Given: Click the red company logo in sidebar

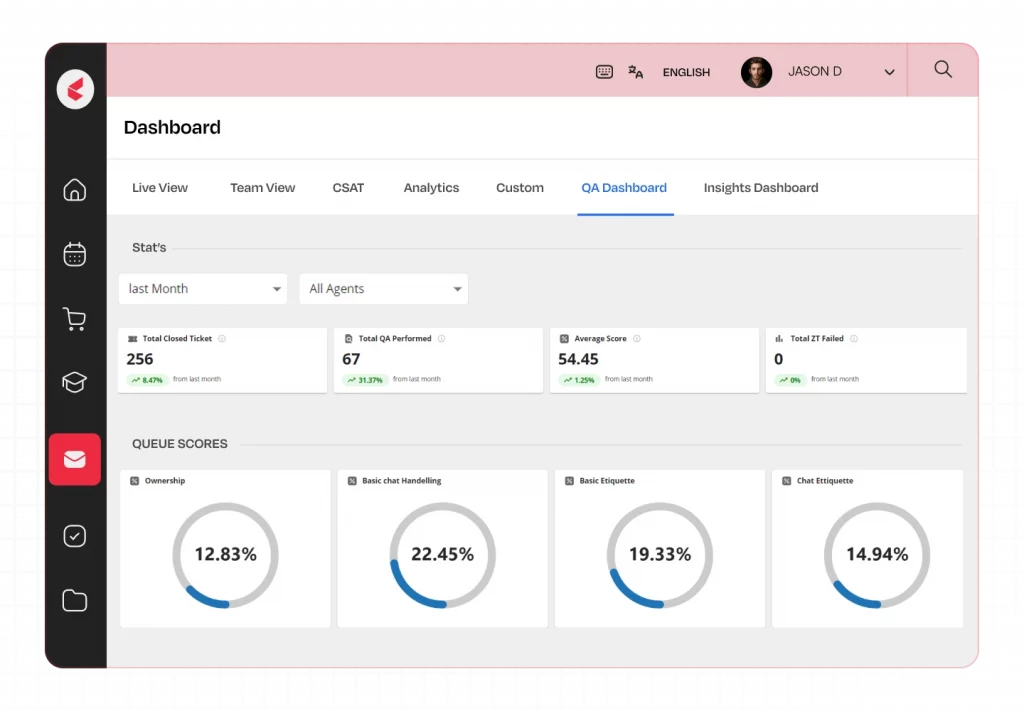Looking at the screenshot, I should pyautogui.click(x=75, y=89).
